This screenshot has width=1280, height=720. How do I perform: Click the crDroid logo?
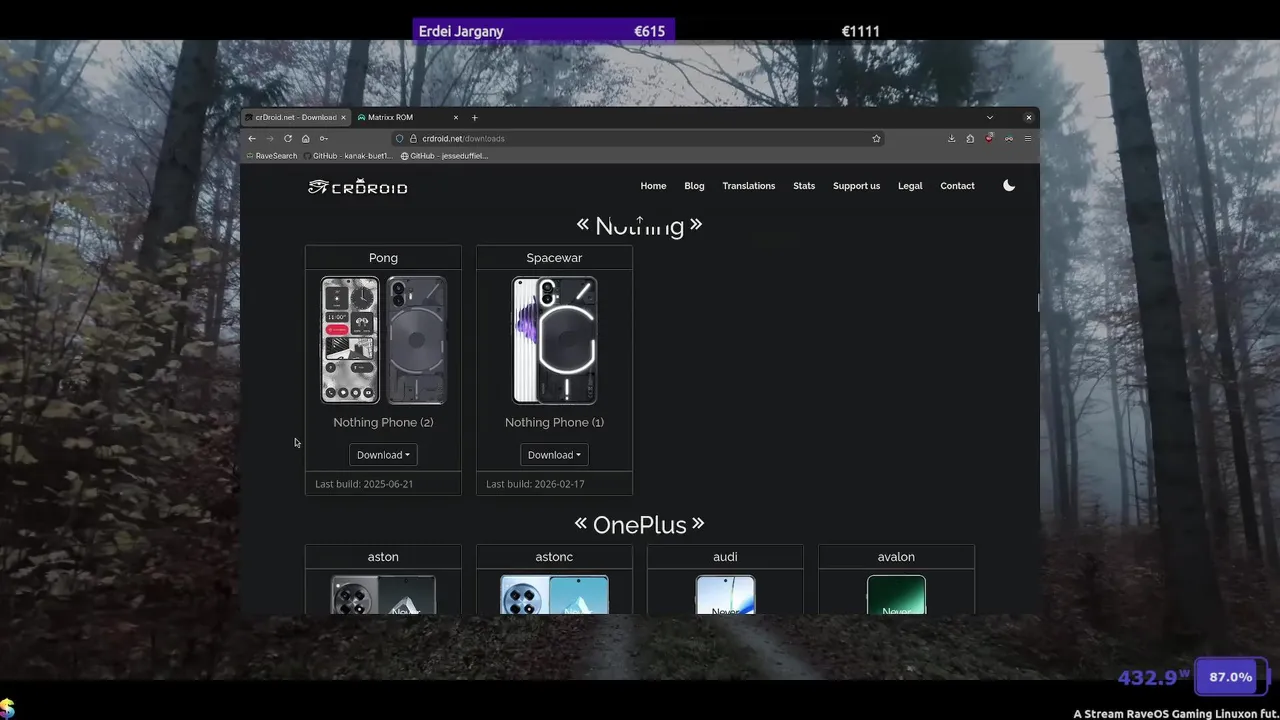[x=358, y=187]
